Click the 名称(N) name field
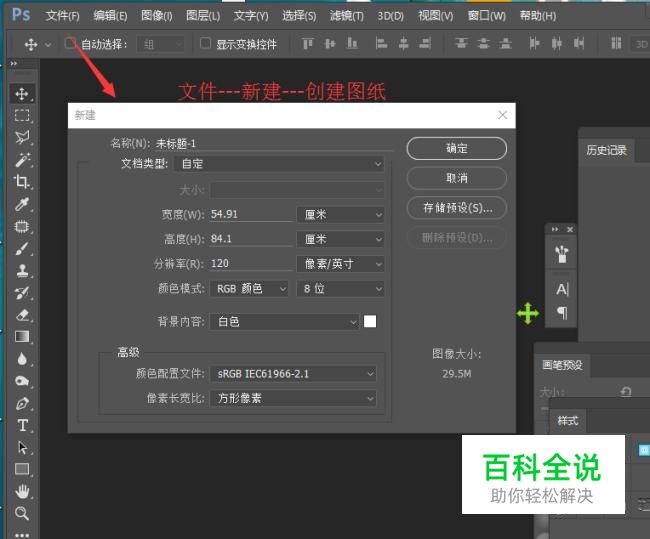The width and height of the screenshot is (650, 539). 273,143
